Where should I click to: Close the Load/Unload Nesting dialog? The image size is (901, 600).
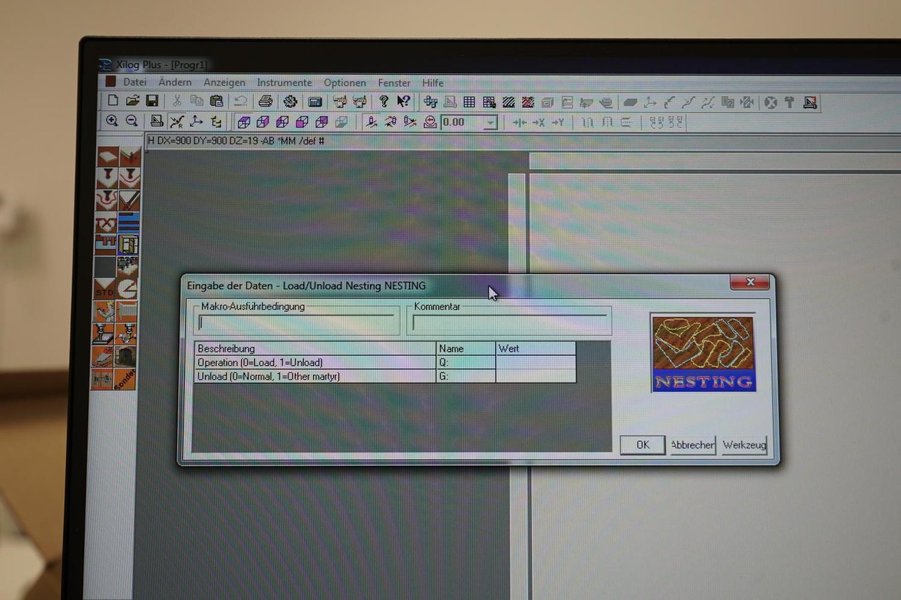point(749,282)
